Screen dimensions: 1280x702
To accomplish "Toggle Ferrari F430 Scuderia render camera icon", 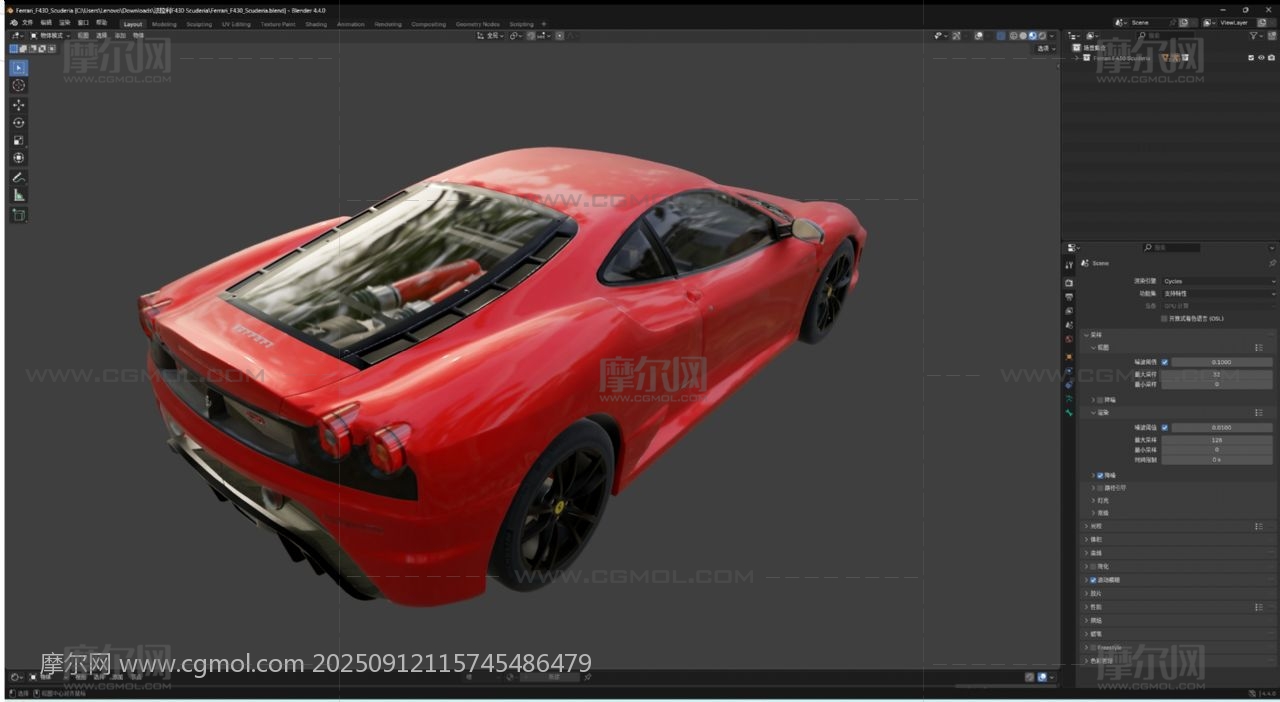I will [1271, 58].
